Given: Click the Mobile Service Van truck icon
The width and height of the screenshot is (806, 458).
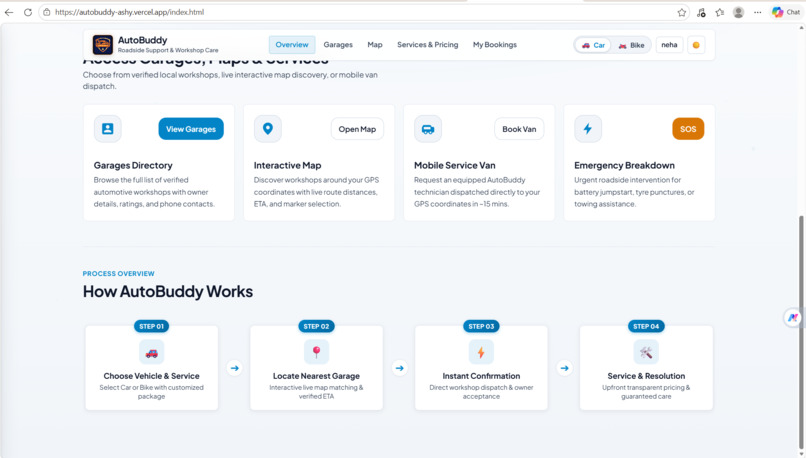Looking at the screenshot, I should click(x=428, y=129).
